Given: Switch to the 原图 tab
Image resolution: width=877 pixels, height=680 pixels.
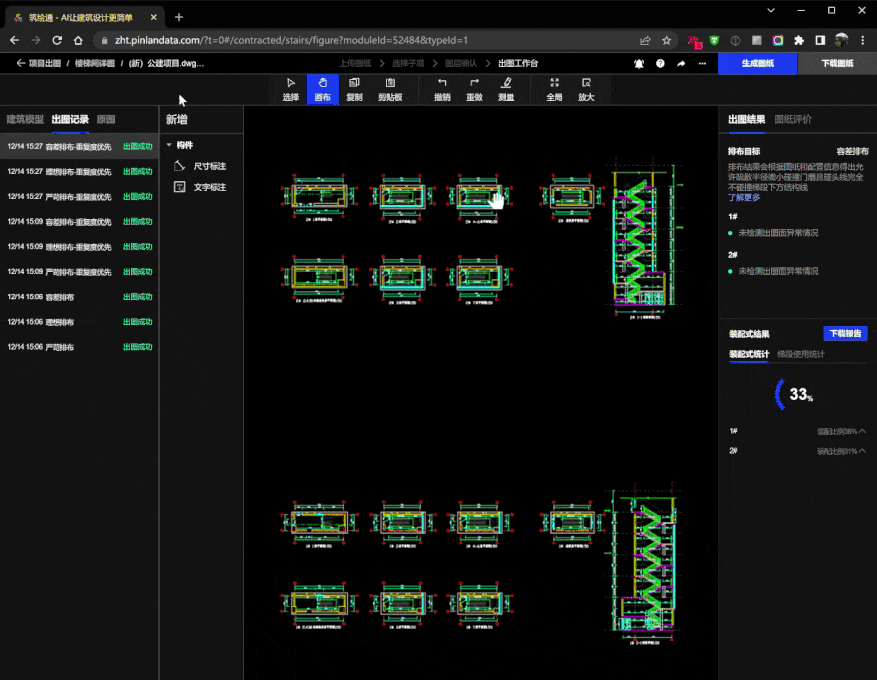Looking at the screenshot, I should [106, 119].
